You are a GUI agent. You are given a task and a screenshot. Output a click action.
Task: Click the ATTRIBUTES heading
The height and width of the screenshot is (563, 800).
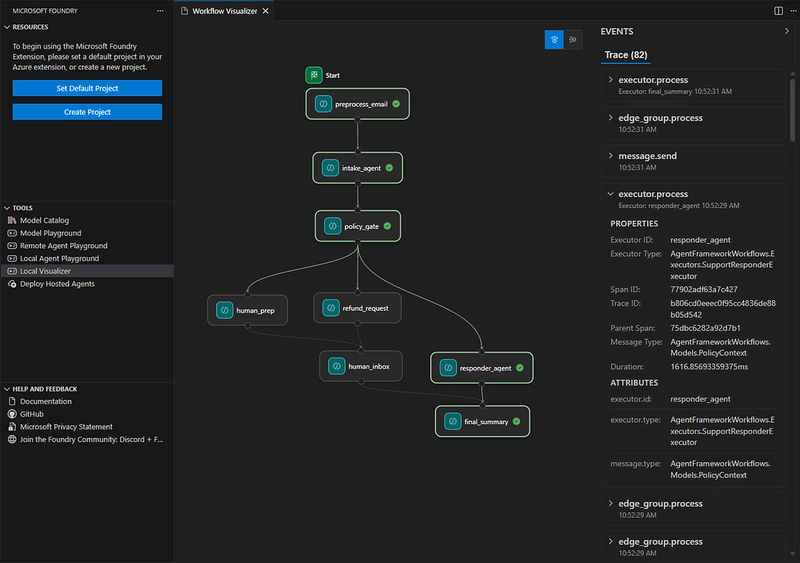(x=634, y=383)
